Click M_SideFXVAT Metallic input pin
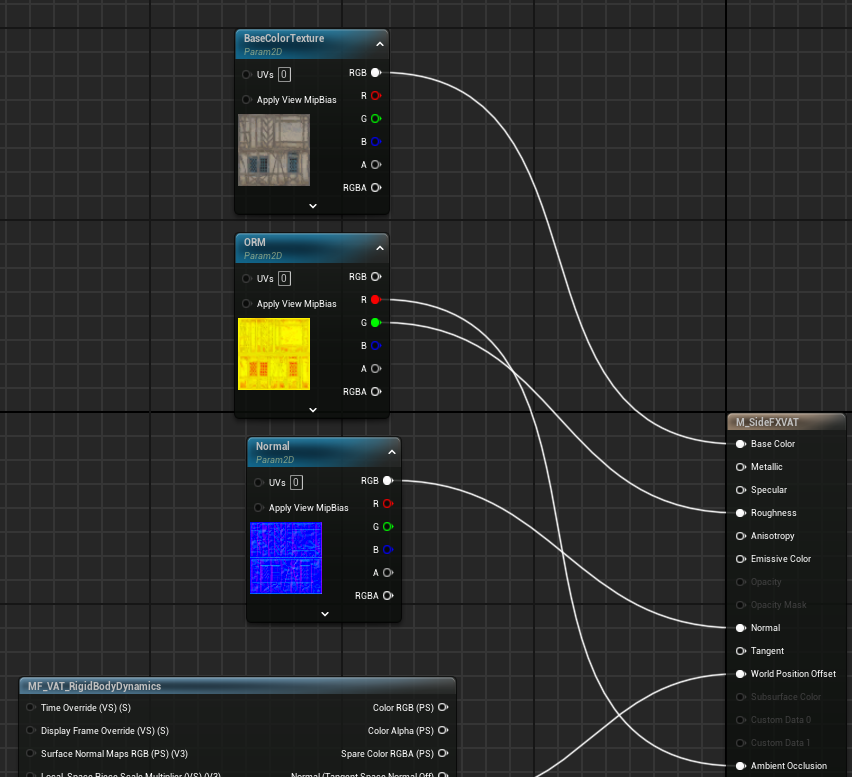The image size is (852, 777). click(x=741, y=467)
